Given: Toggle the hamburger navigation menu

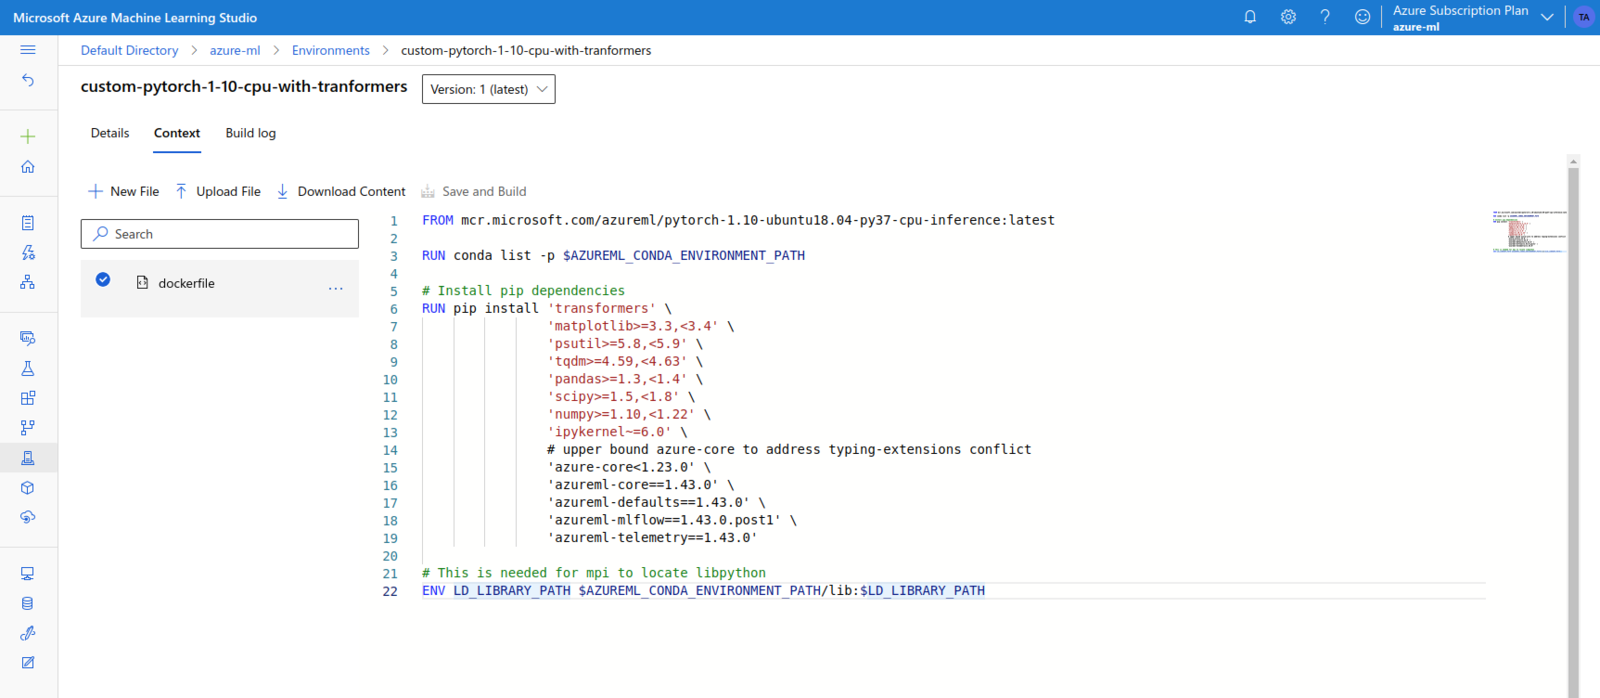Looking at the screenshot, I should click(x=28, y=49).
